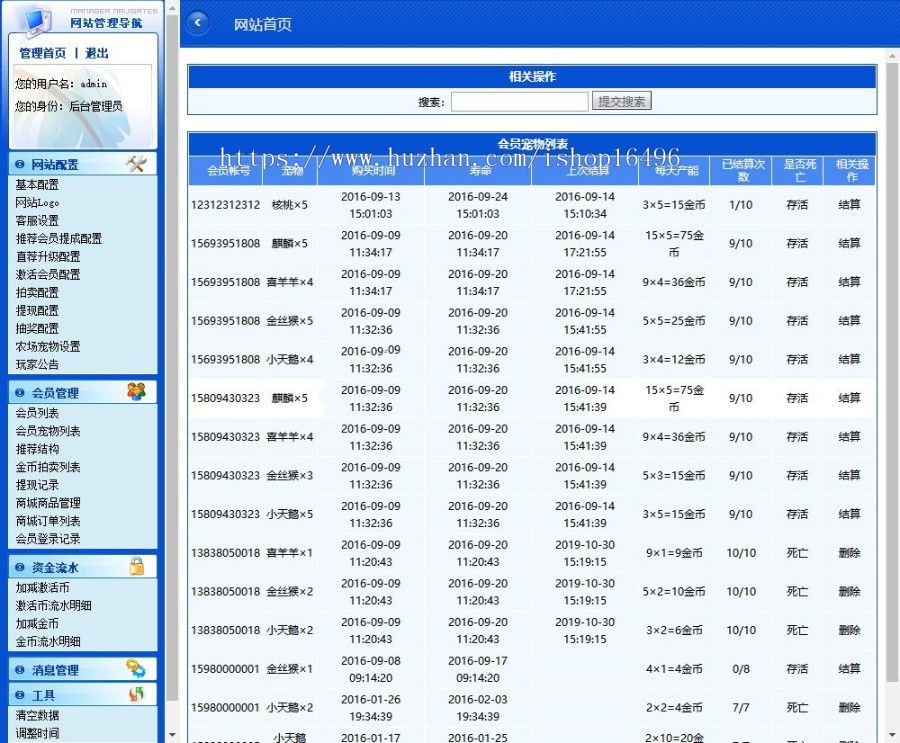This screenshot has width=900, height=743.
Task: Click 结算 for 15693951808 喜羊羊×4 row
Action: pyautogui.click(x=849, y=282)
